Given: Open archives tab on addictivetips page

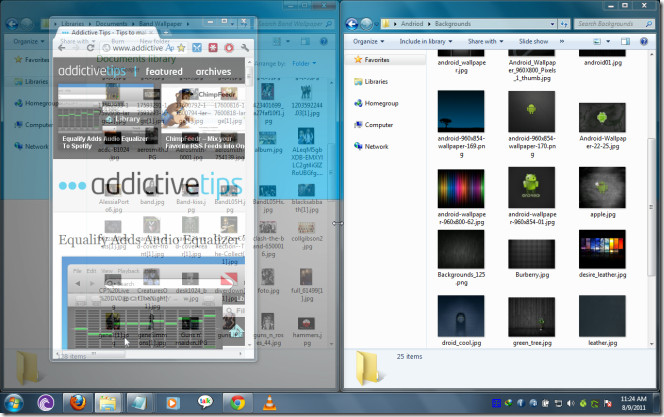Looking at the screenshot, I should [213, 72].
